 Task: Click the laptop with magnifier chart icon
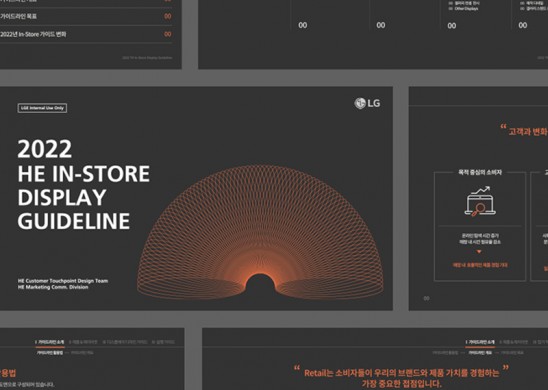tap(480, 201)
